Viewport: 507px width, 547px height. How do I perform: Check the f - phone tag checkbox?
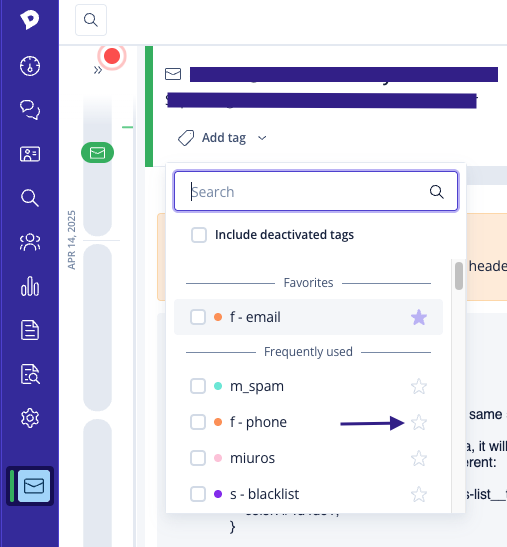pos(198,422)
